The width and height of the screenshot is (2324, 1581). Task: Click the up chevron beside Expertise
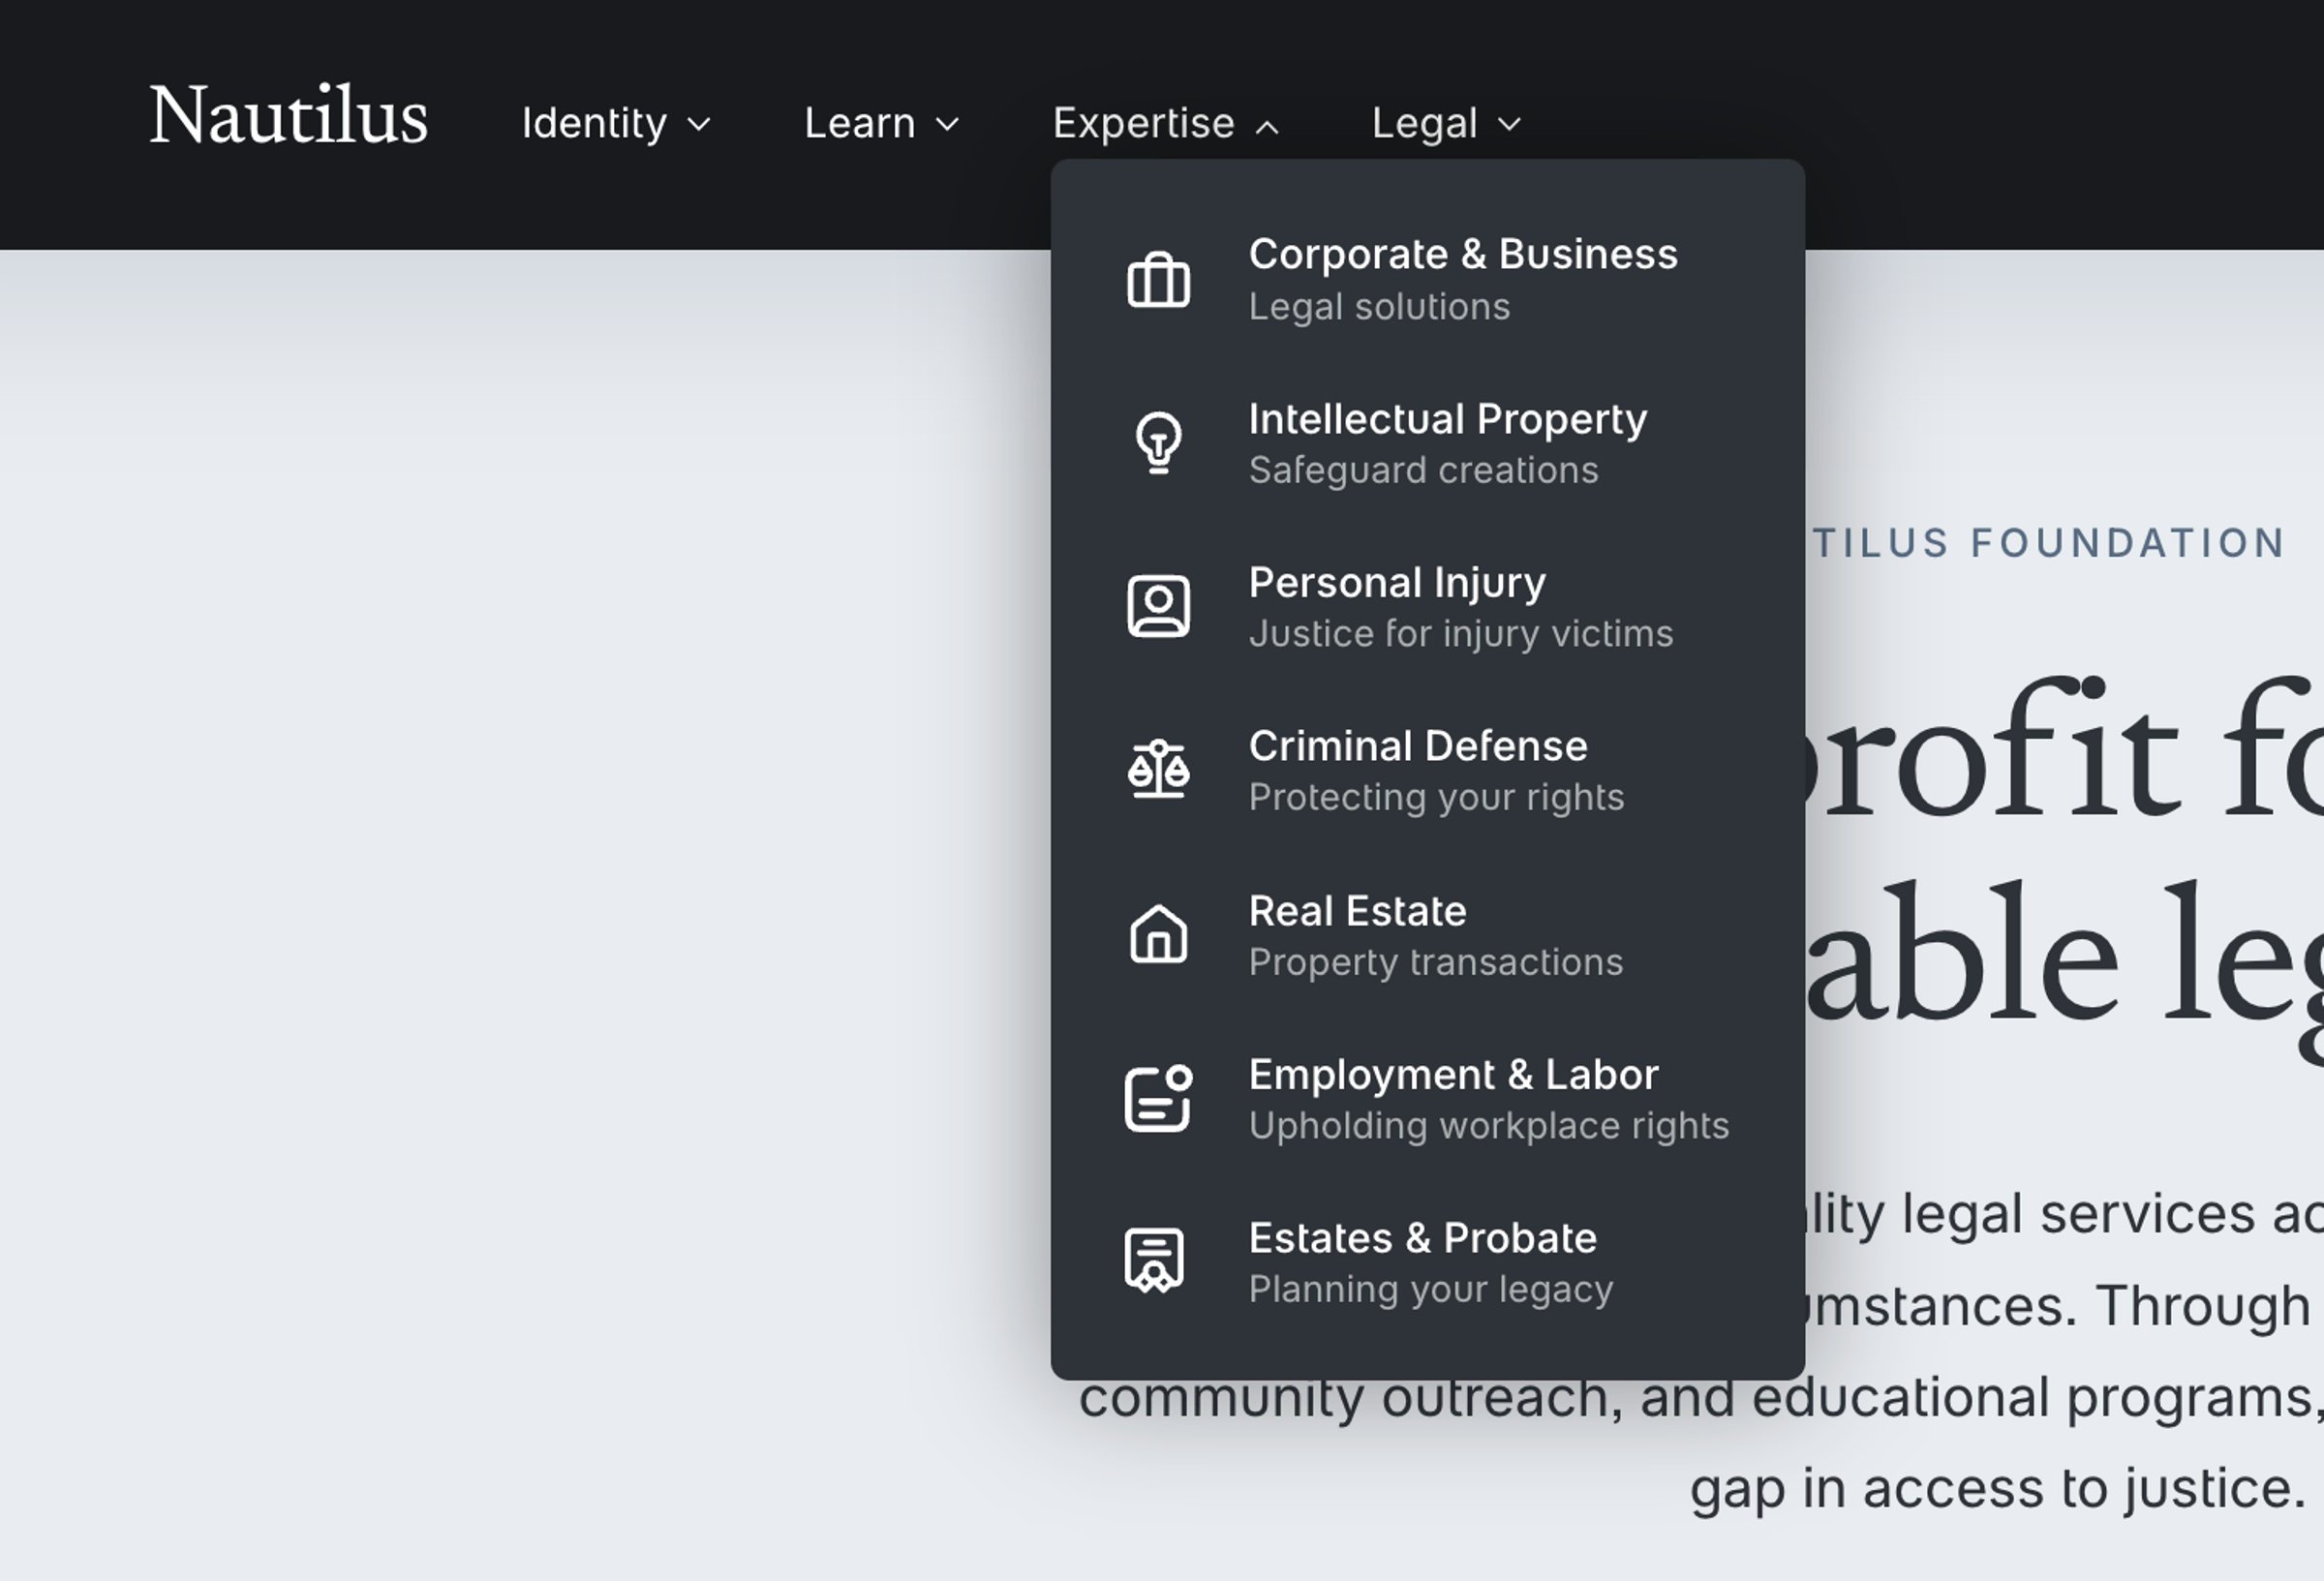click(1267, 126)
